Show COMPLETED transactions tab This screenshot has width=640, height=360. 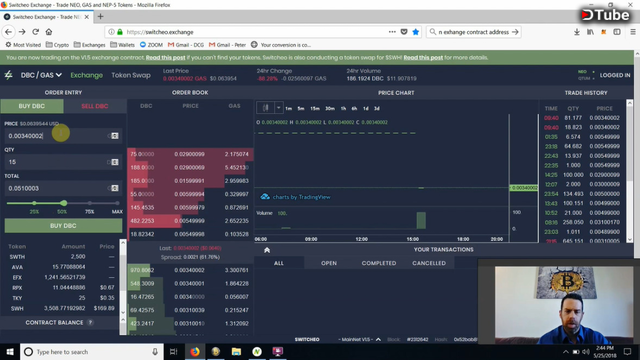[x=379, y=263]
